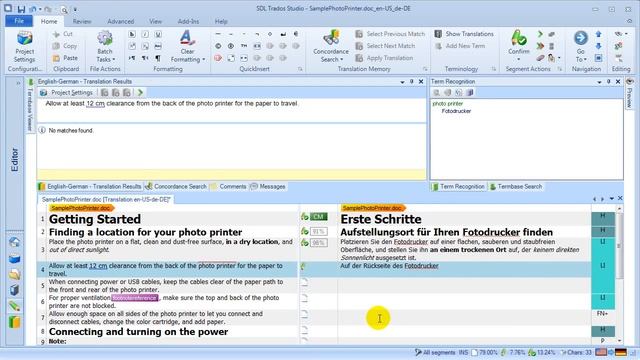Expand the navigation pane chevron
The image size is (640, 360).
pyautogui.click(x=18, y=83)
